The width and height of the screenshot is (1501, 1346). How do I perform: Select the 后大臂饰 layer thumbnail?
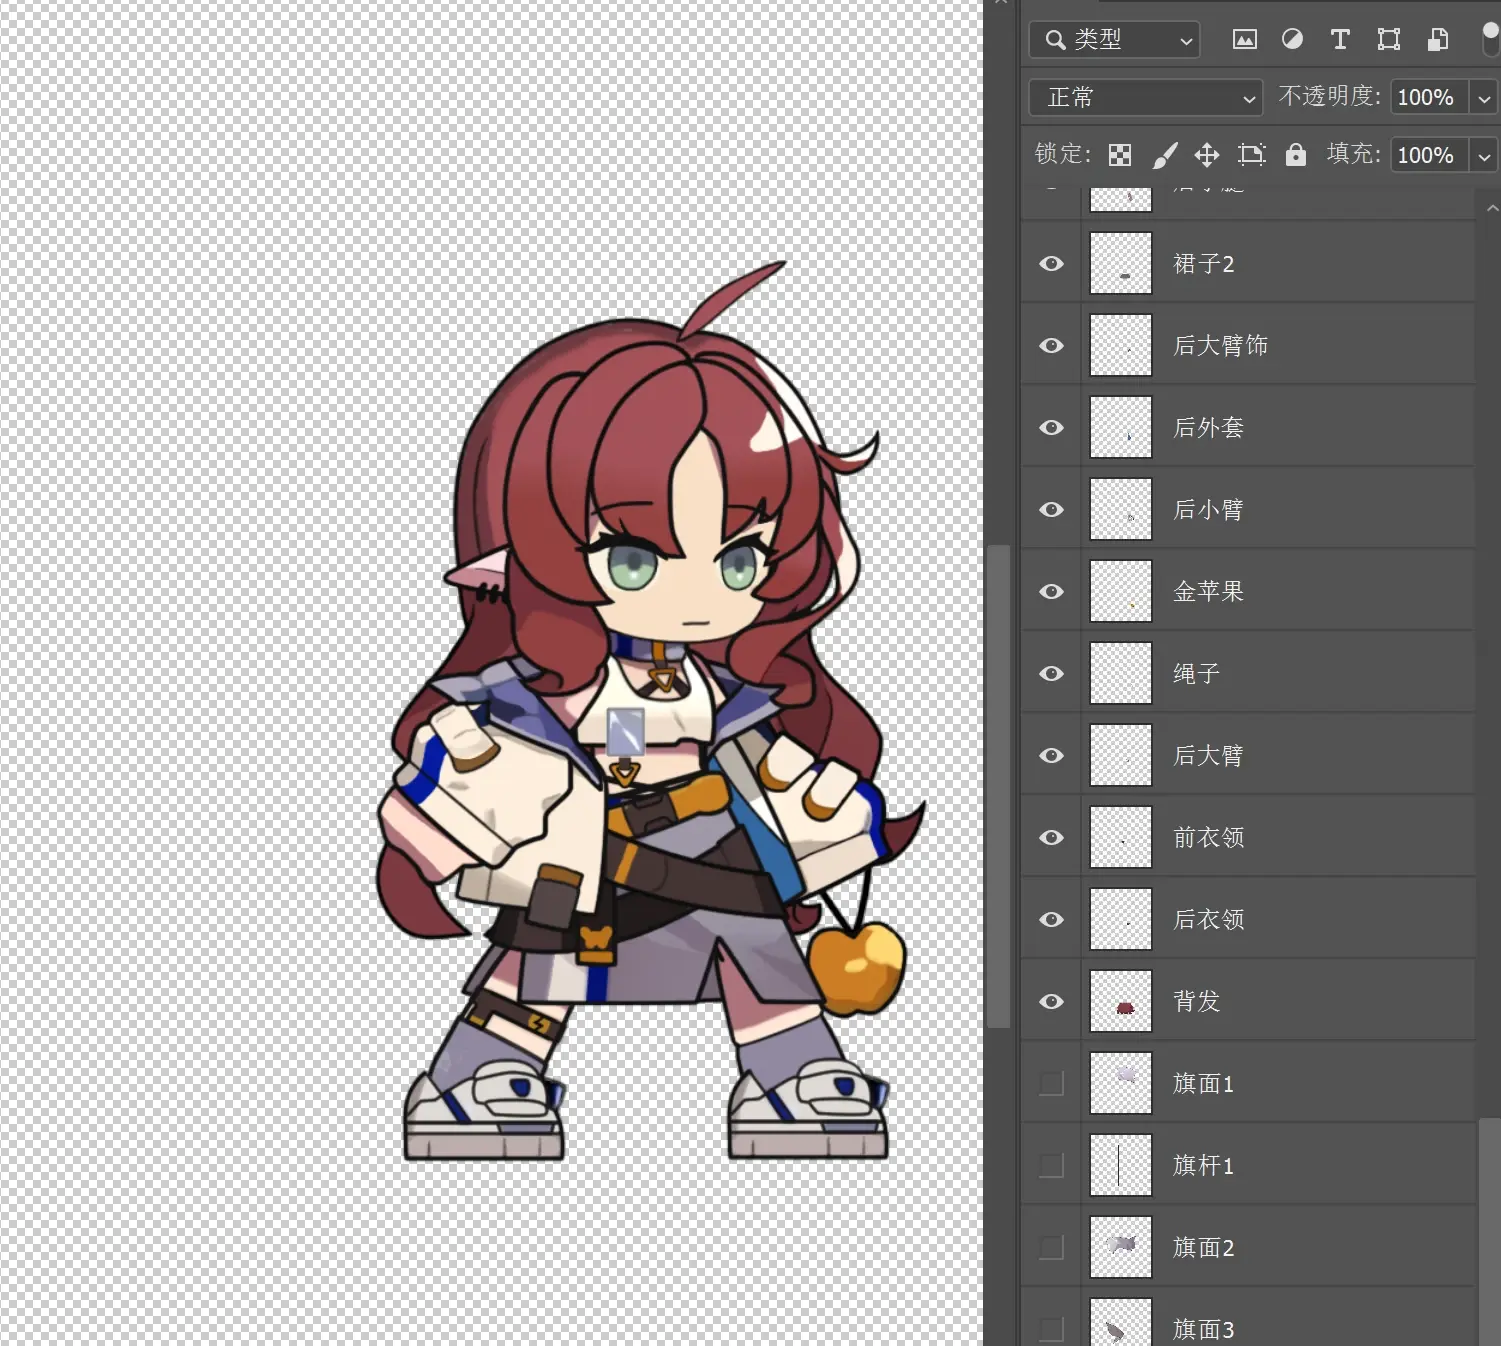pos(1120,346)
